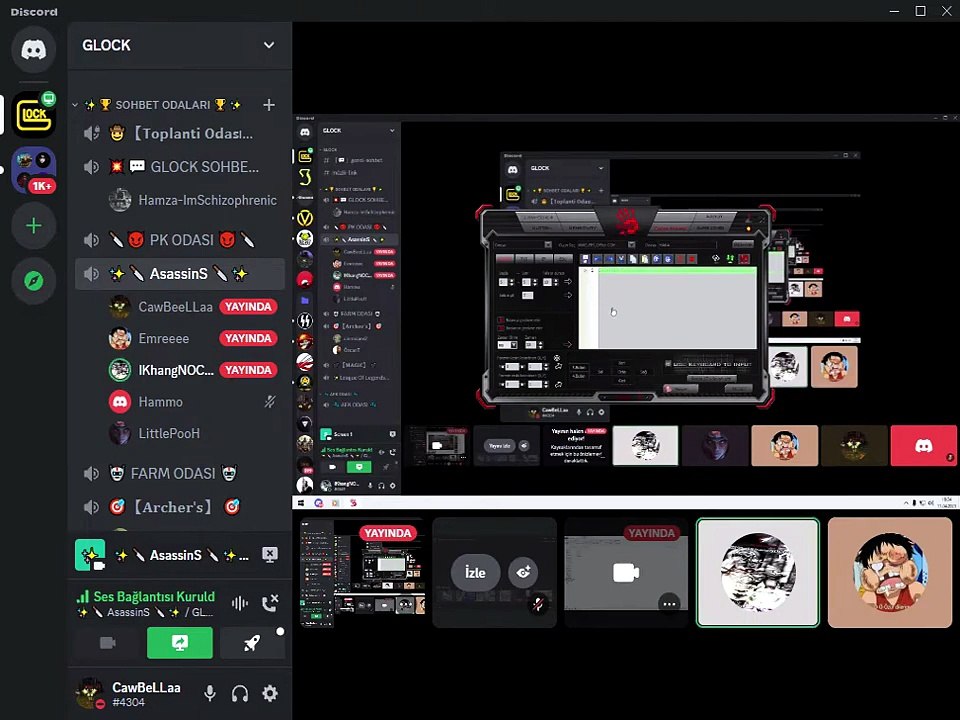Select red Discord avatar tile in stream

[x=923, y=446]
